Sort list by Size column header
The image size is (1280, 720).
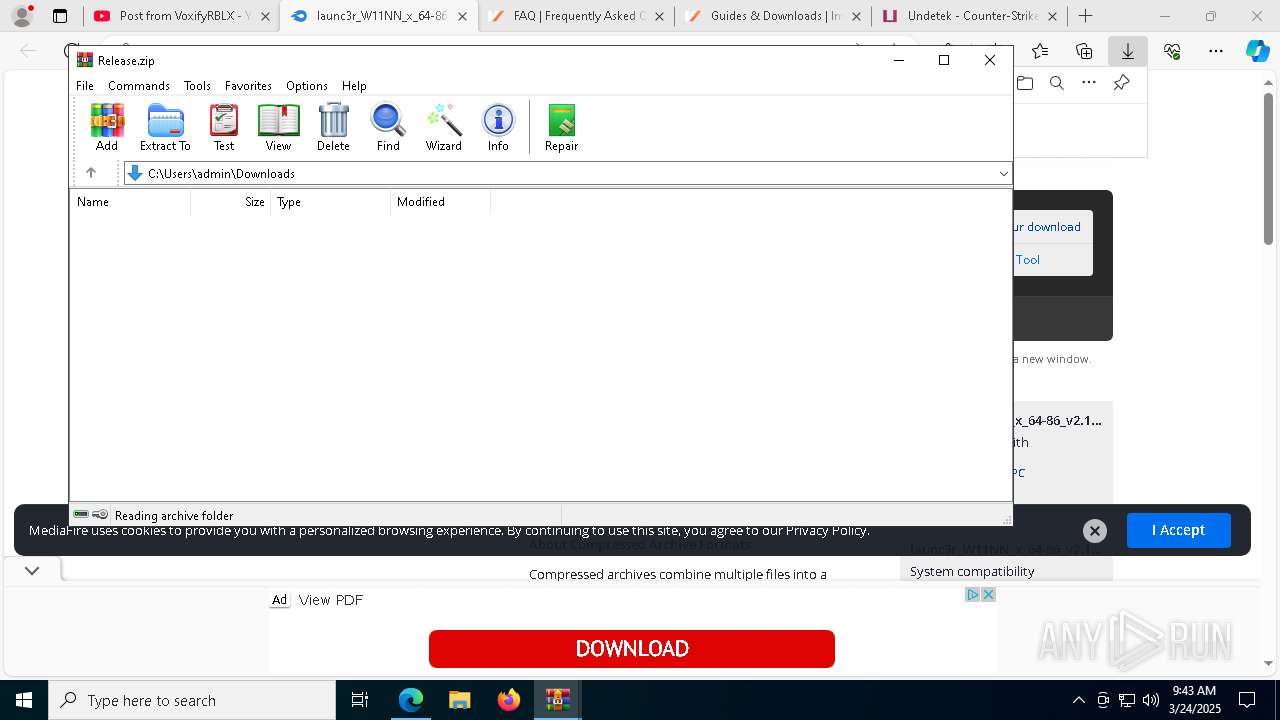(231, 202)
